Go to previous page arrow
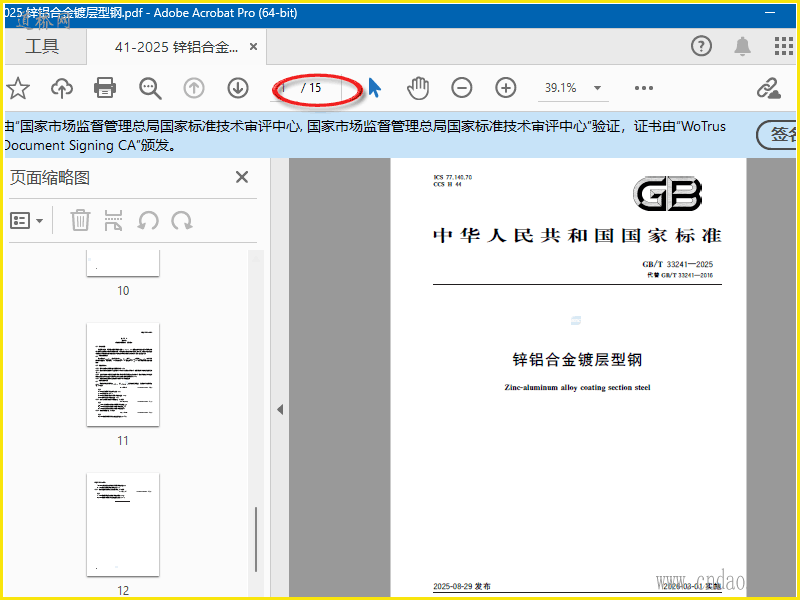This screenshot has height=600, width=800. click(194, 88)
